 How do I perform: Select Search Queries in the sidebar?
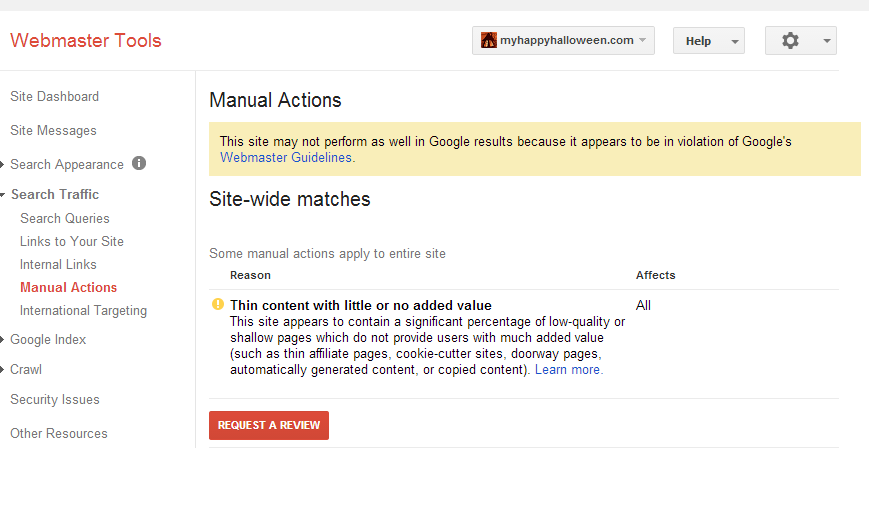coord(65,218)
